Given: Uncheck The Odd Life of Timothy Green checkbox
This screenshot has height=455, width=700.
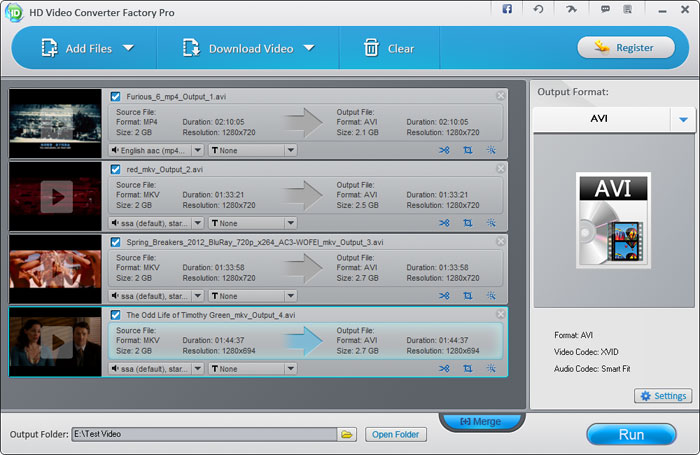Looking at the screenshot, I should point(116,315).
